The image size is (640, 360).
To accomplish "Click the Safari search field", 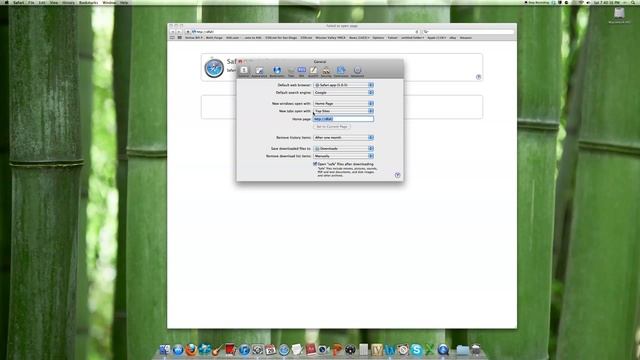I will point(468,31).
